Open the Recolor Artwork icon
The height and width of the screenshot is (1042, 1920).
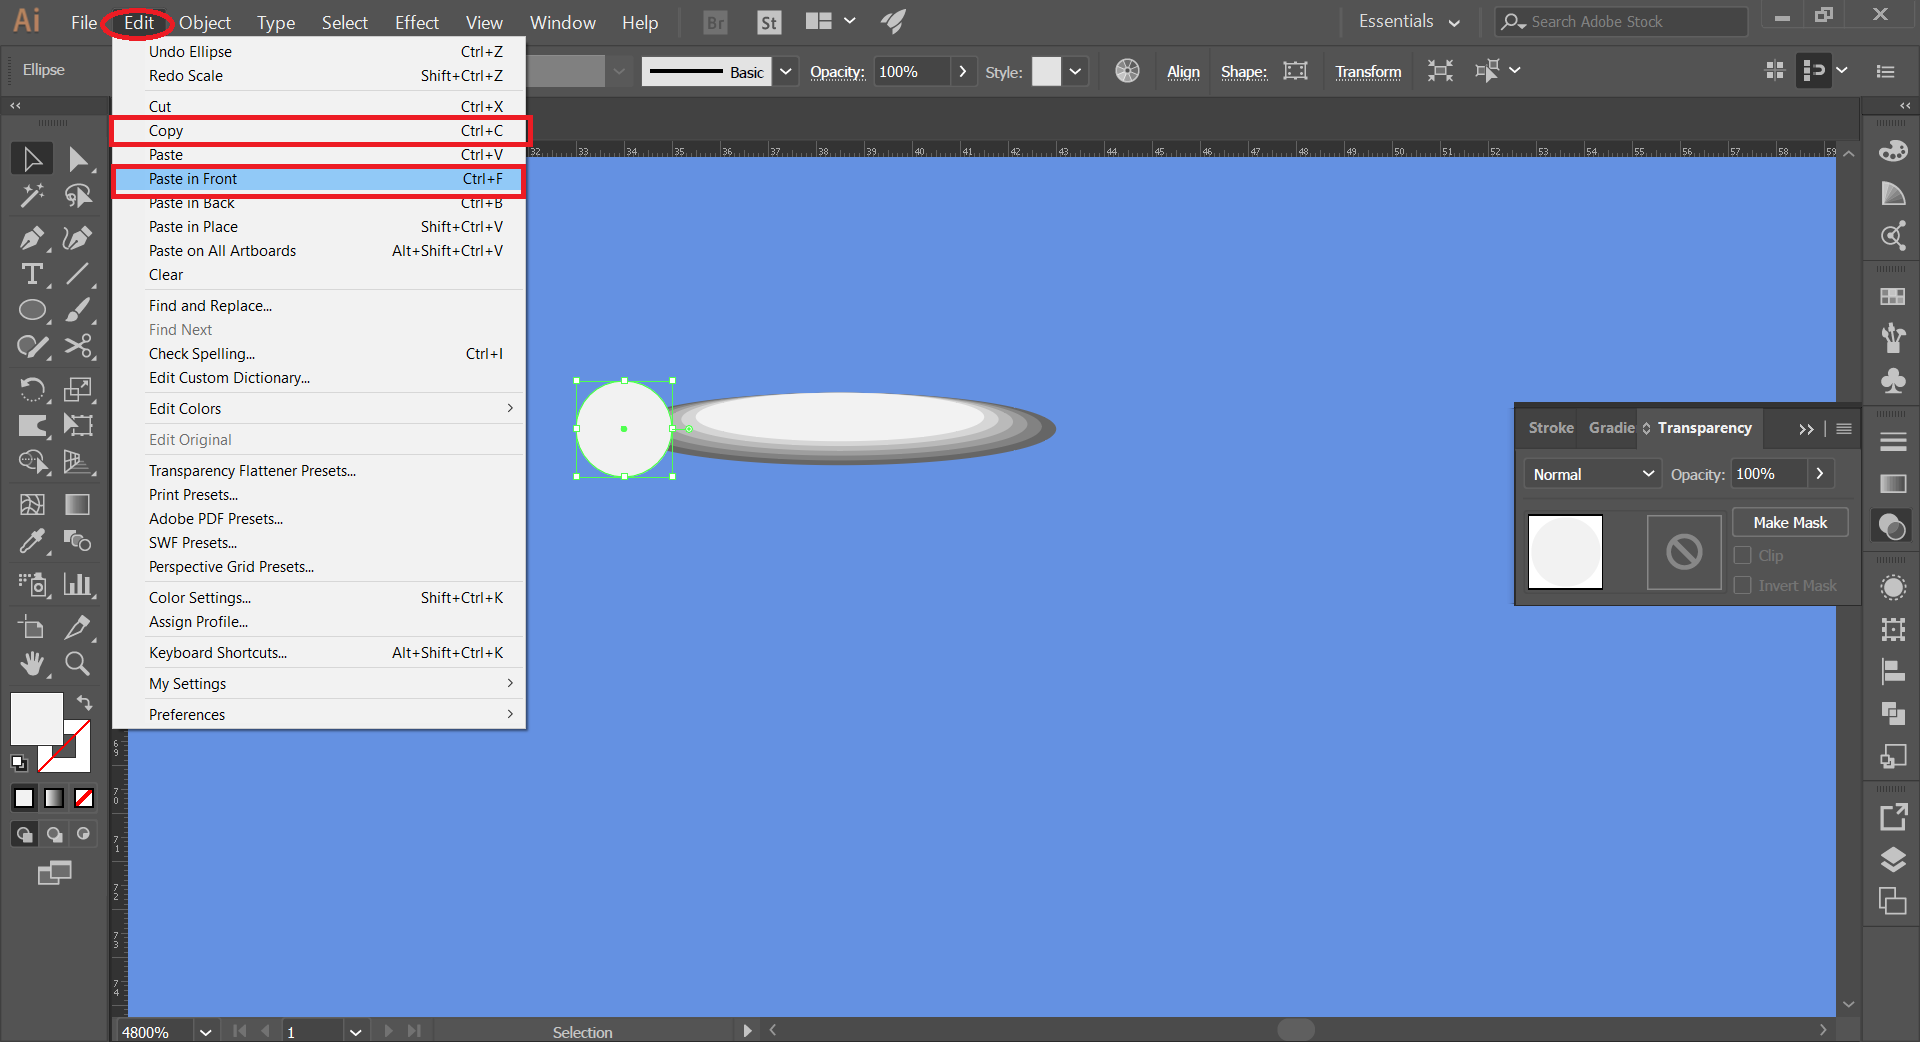(x=1127, y=71)
